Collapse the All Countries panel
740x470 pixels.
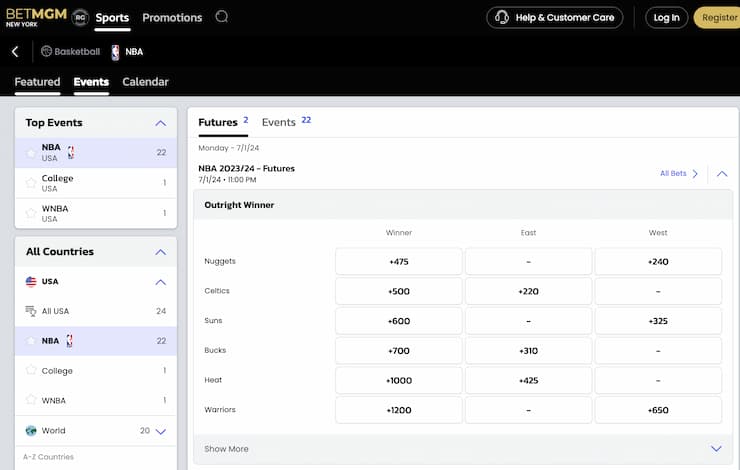(x=160, y=252)
